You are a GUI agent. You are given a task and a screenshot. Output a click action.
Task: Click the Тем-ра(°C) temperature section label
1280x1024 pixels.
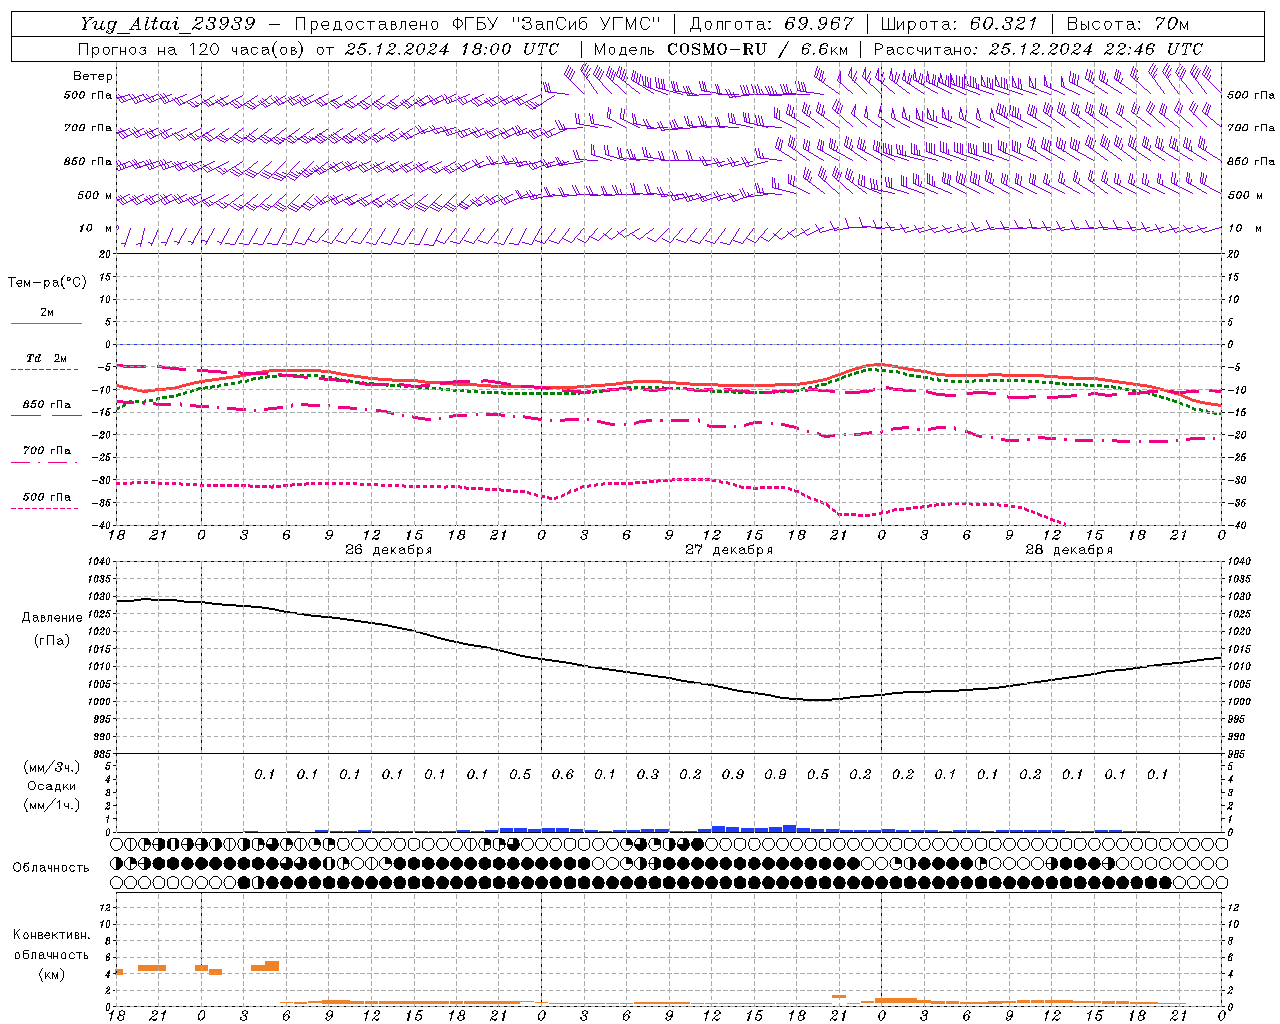pos(47,283)
